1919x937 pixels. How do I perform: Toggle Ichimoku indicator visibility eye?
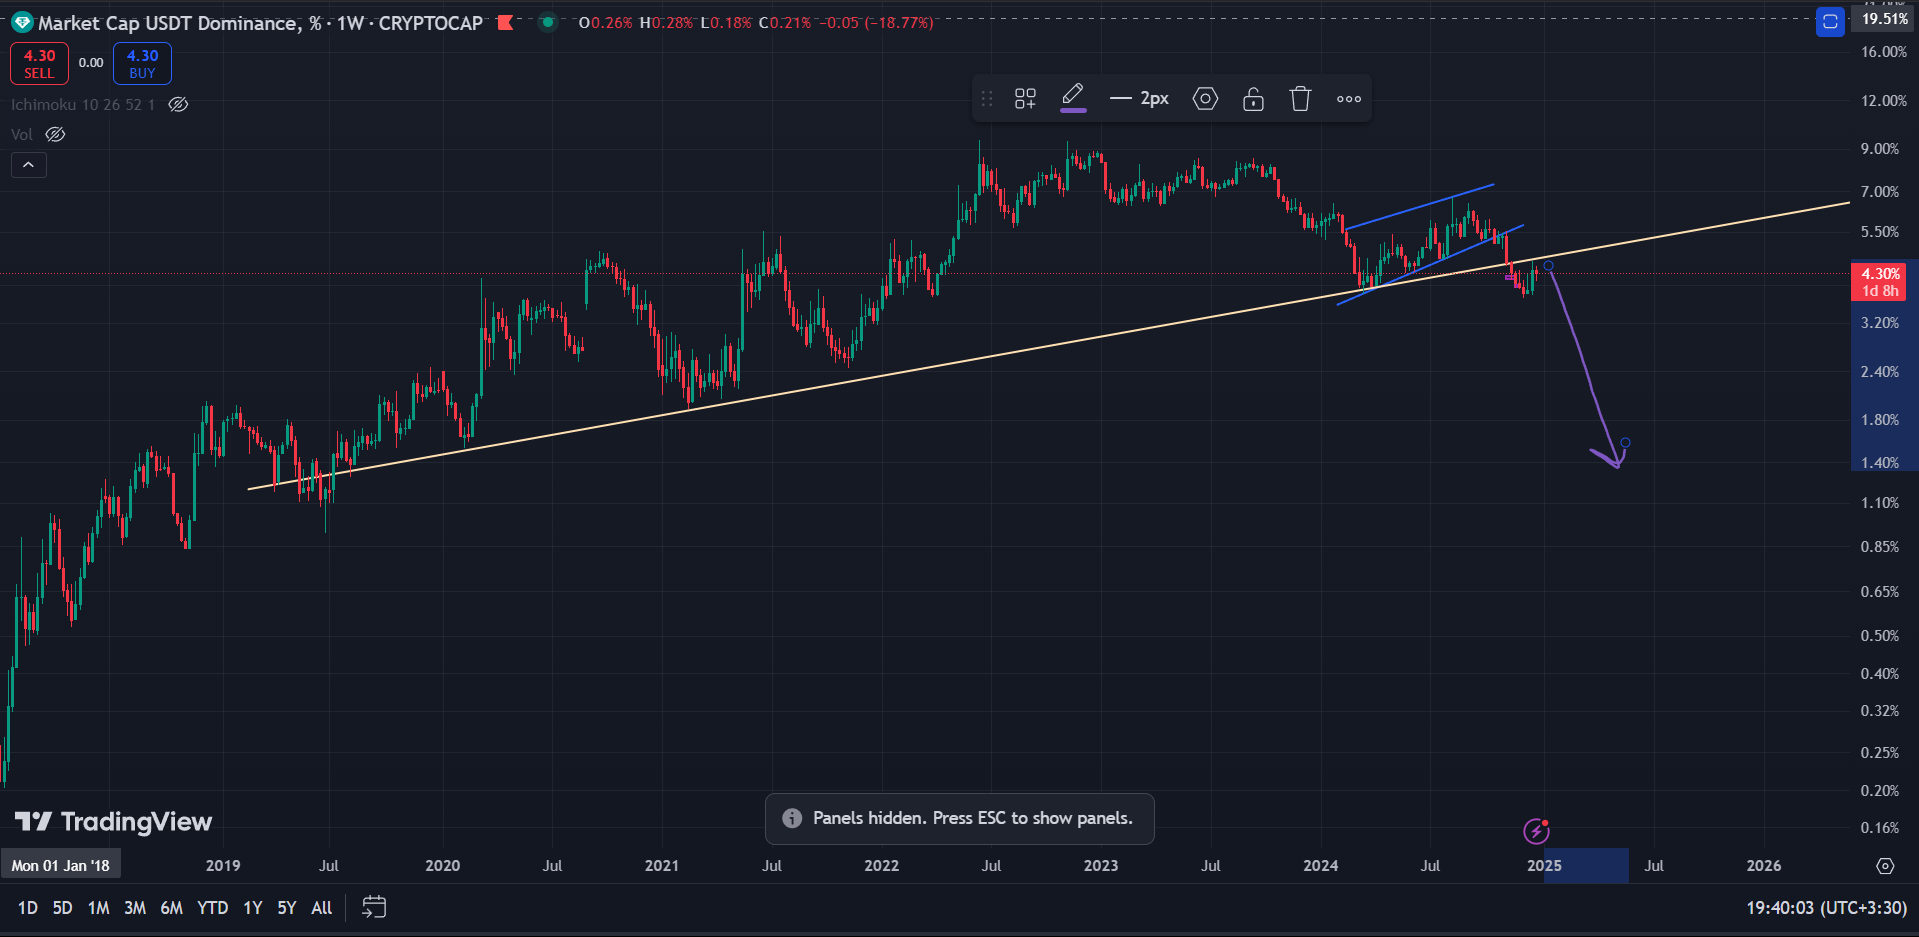[x=178, y=104]
